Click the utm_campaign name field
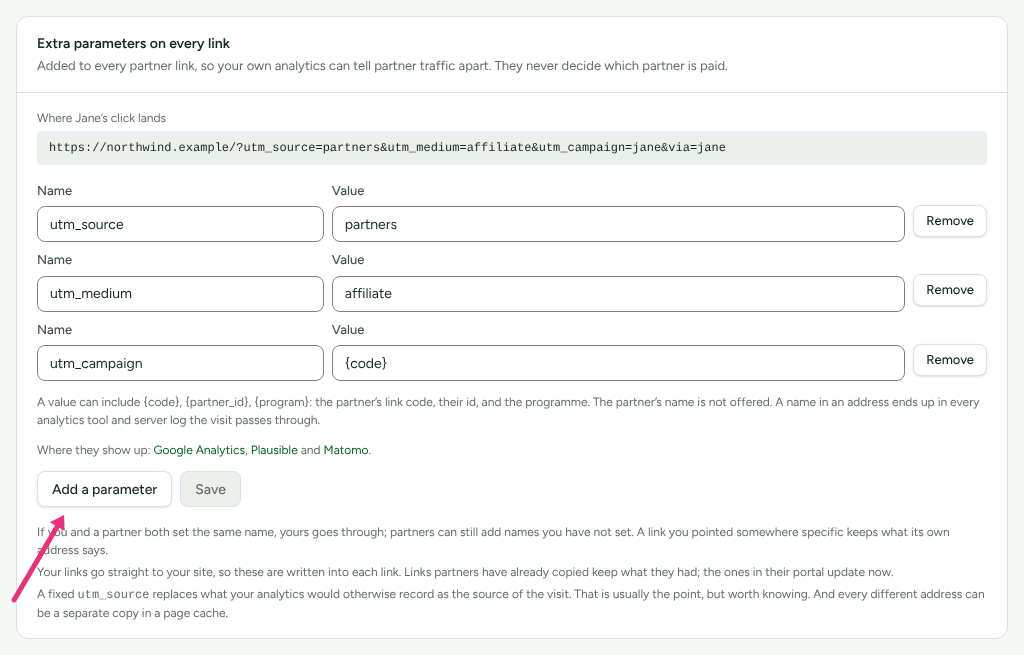This screenshot has height=655, width=1024. pos(180,363)
